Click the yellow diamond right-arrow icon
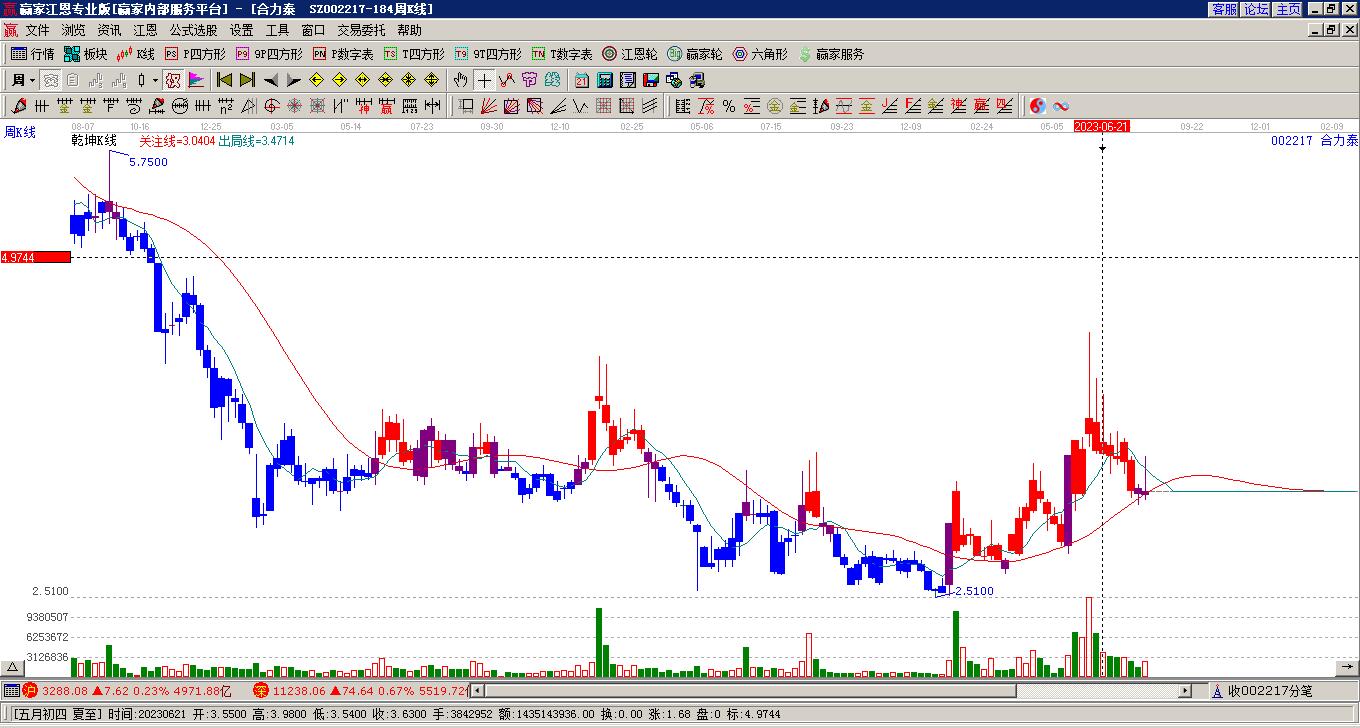Image resolution: width=1360 pixels, height=728 pixels. tap(339, 80)
